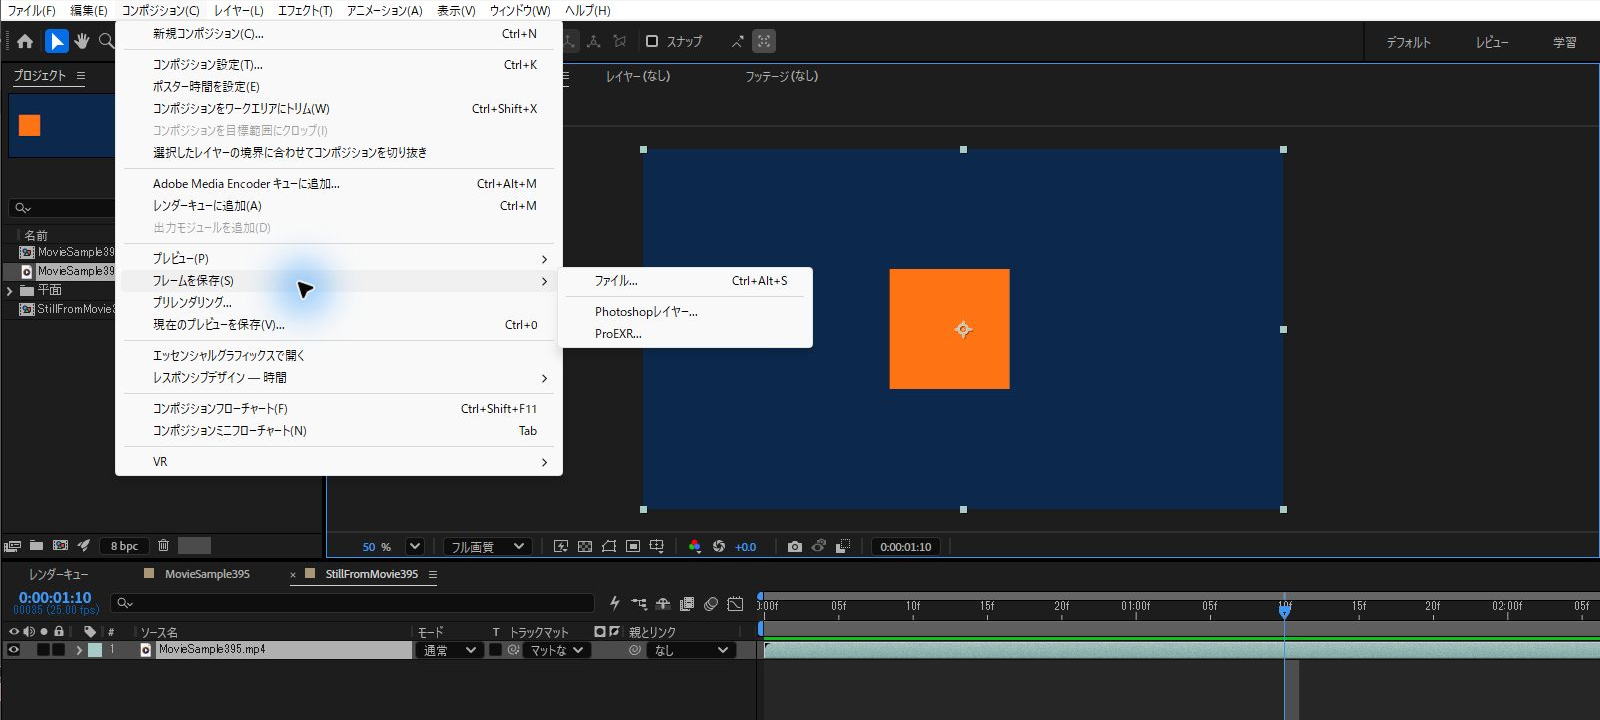Screen dimensions: 1600x720
Task: Click the new folder icon in project panel
Action: [36, 545]
